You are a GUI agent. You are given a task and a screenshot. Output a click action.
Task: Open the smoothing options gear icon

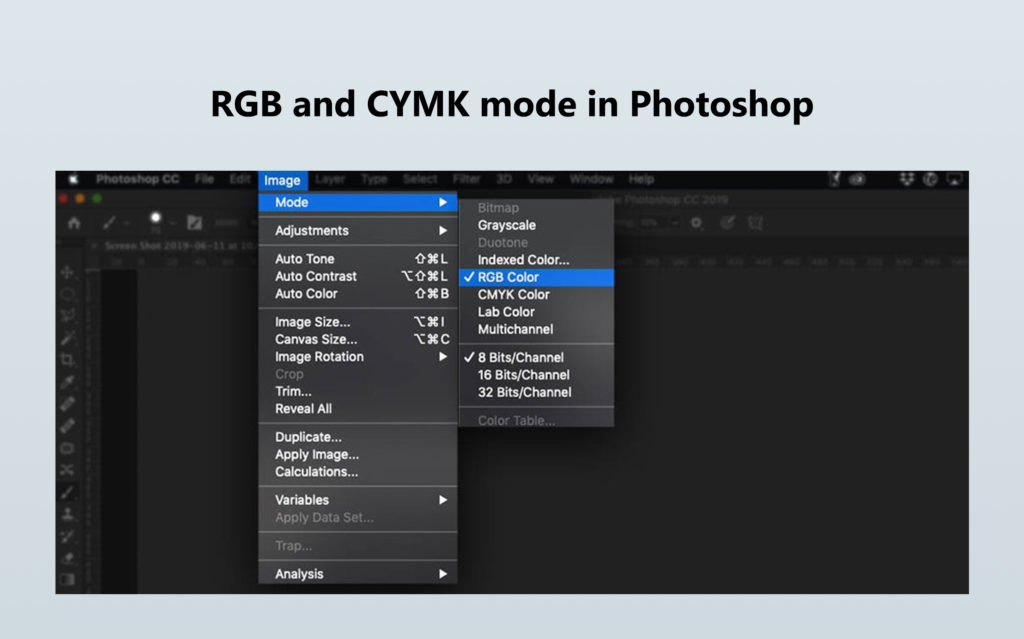tap(697, 223)
